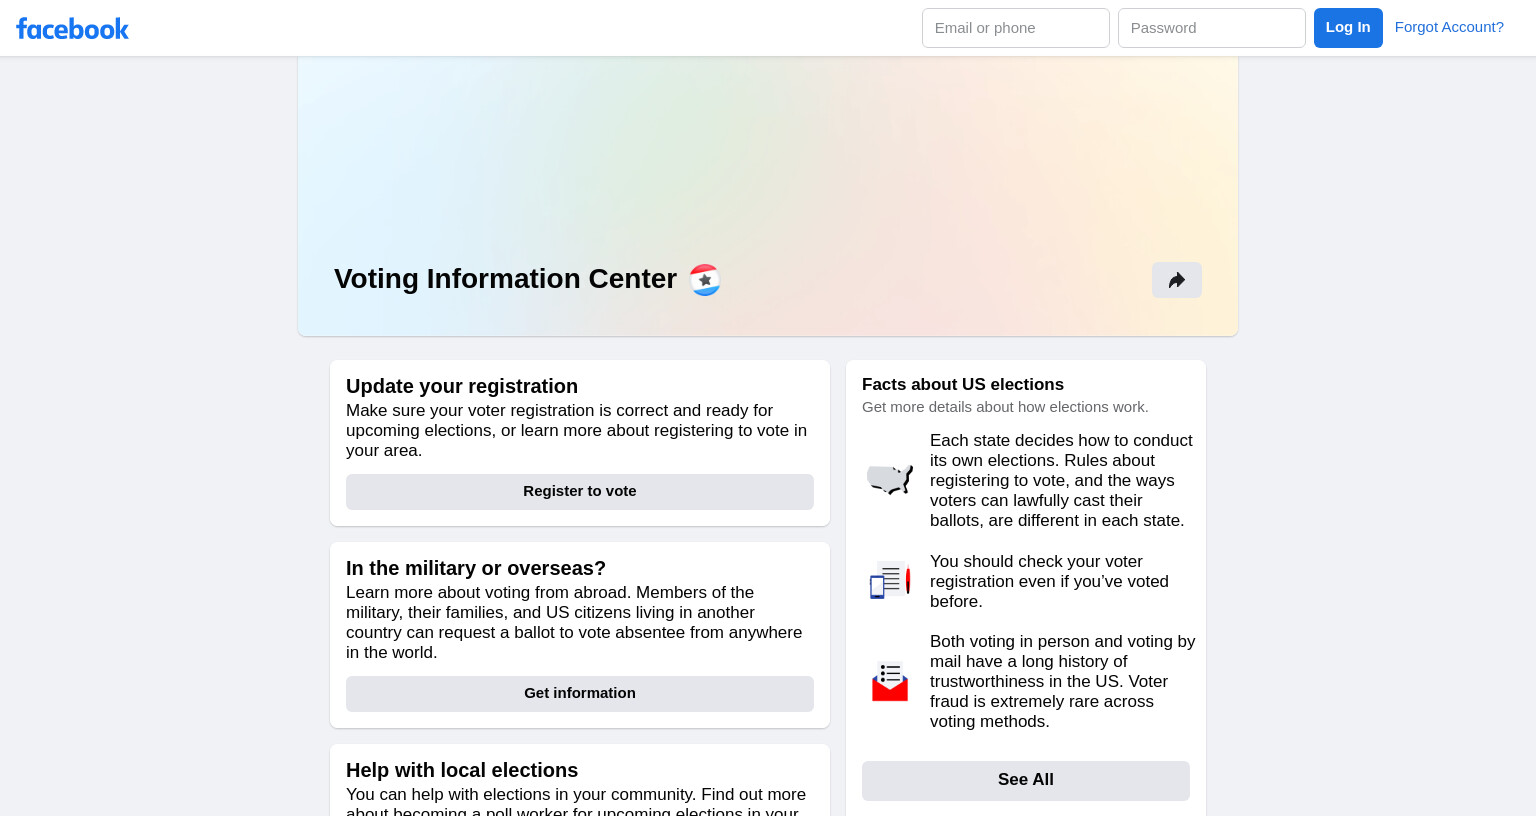This screenshot has width=1536, height=816.
Task: Click the voter registration document icon
Action: coord(890,581)
